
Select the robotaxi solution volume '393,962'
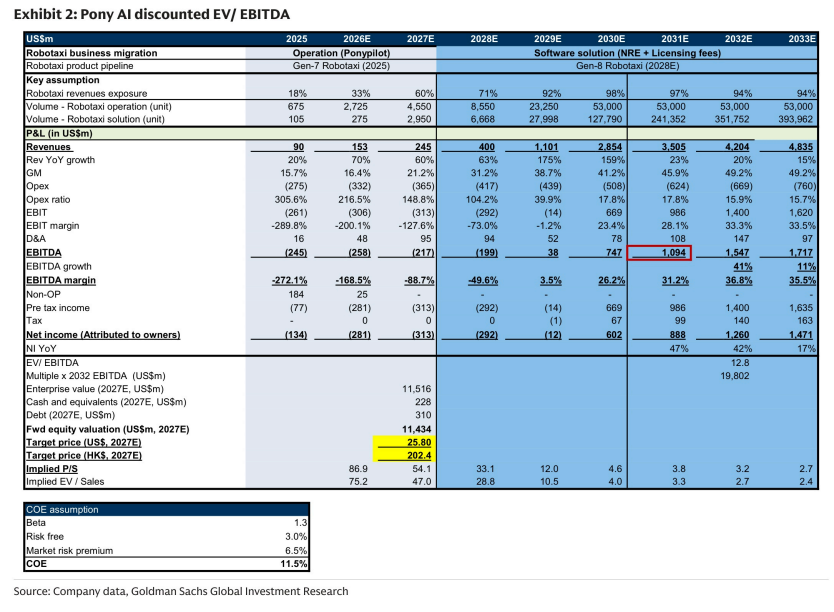[x=795, y=119]
